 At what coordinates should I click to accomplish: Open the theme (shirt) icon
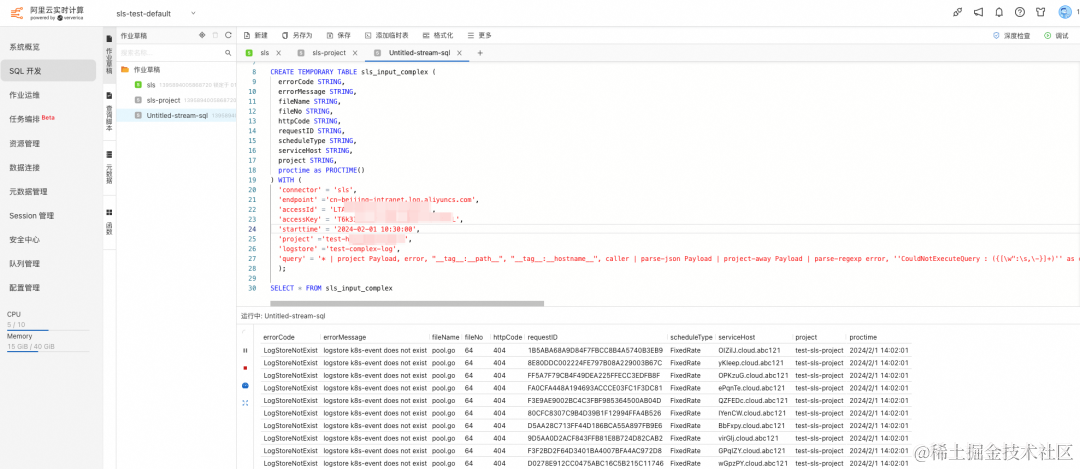click(x=1041, y=12)
